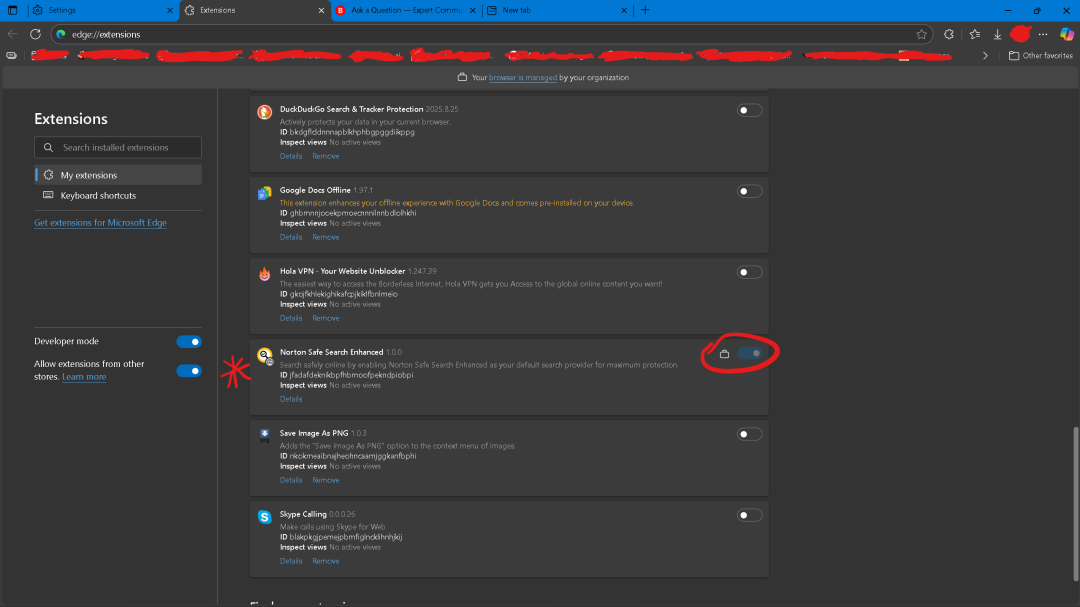Click the Save Image As PNG icon
This screenshot has height=607, width=1080.
pos(264,435)
